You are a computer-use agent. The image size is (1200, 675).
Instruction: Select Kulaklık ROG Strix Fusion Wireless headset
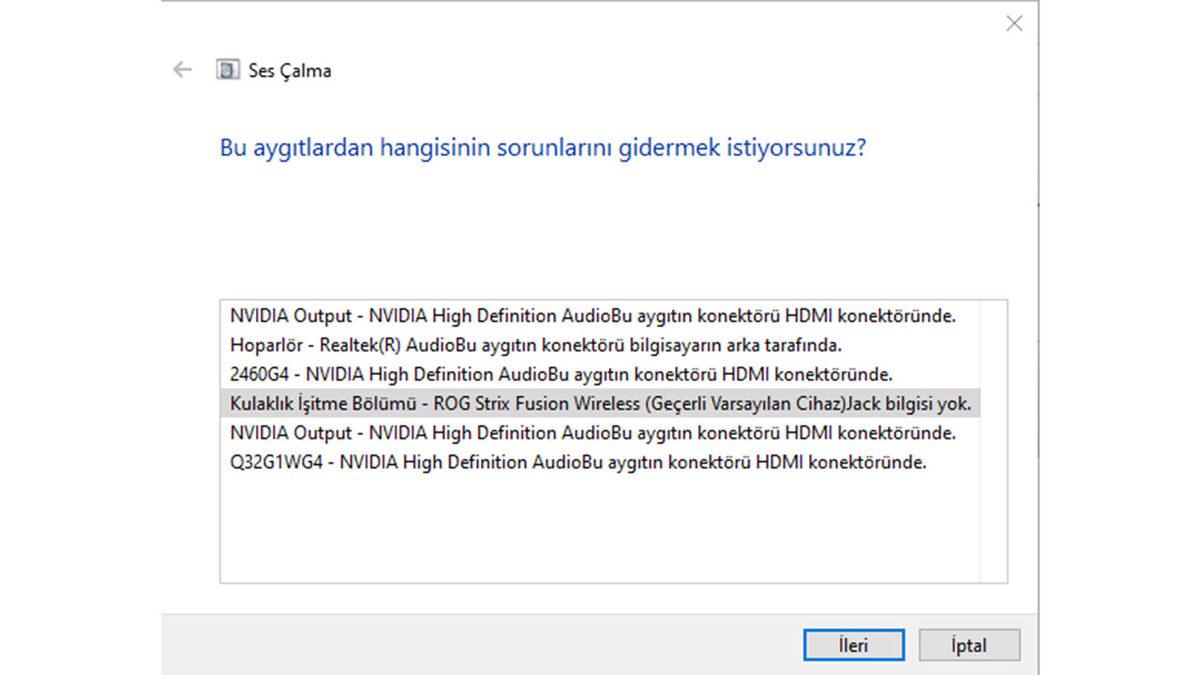point(600,404)
